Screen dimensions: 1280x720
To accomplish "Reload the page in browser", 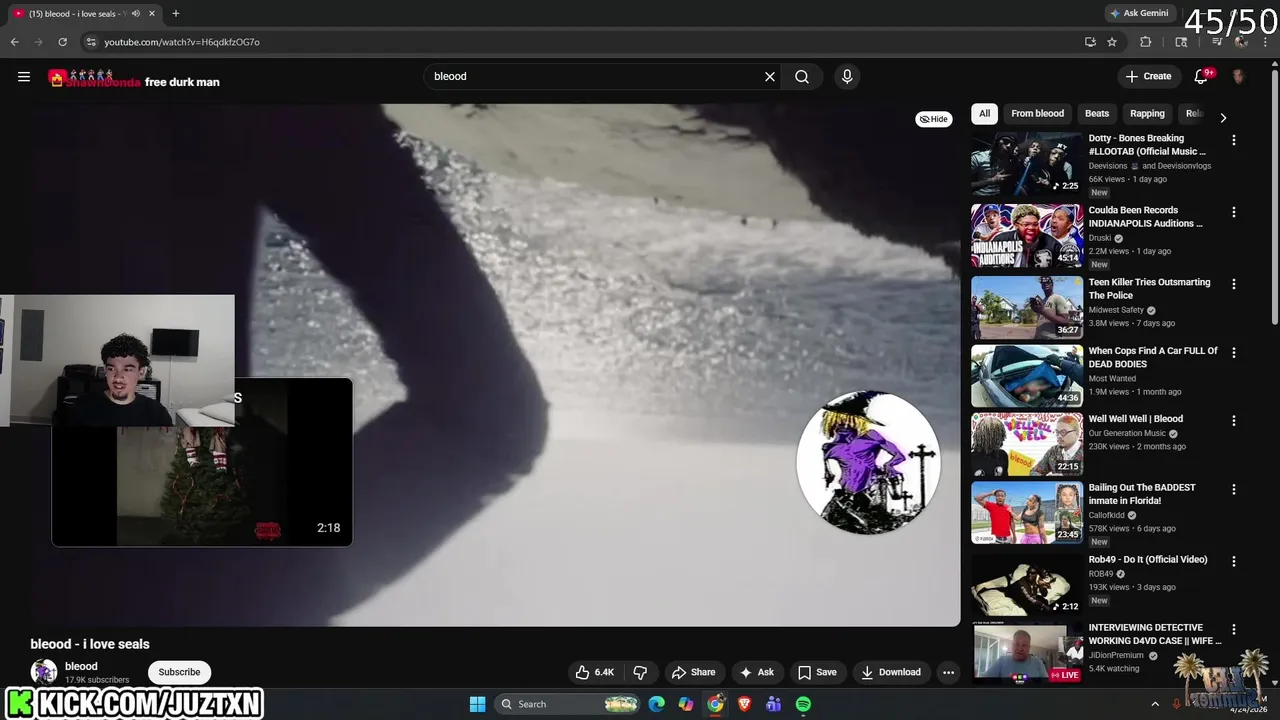I will tap(62, 42).
